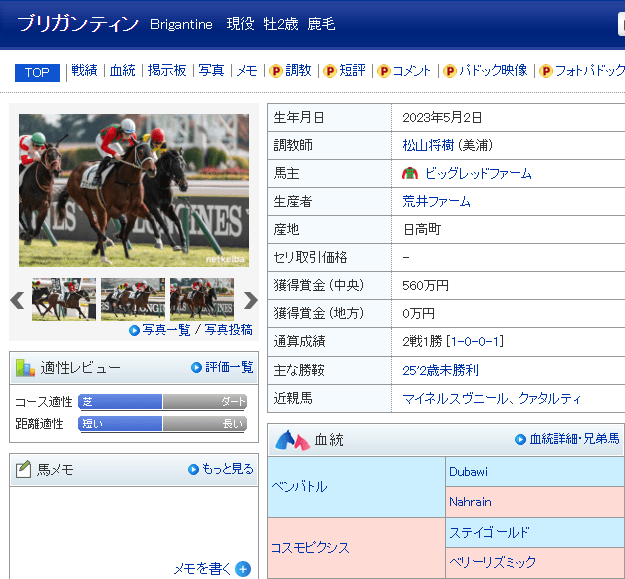Switch to the 戦績 tab
Image resolution: width=625 pixels, height=579 pixels.
pyautogui.click(x=84, y=71)
